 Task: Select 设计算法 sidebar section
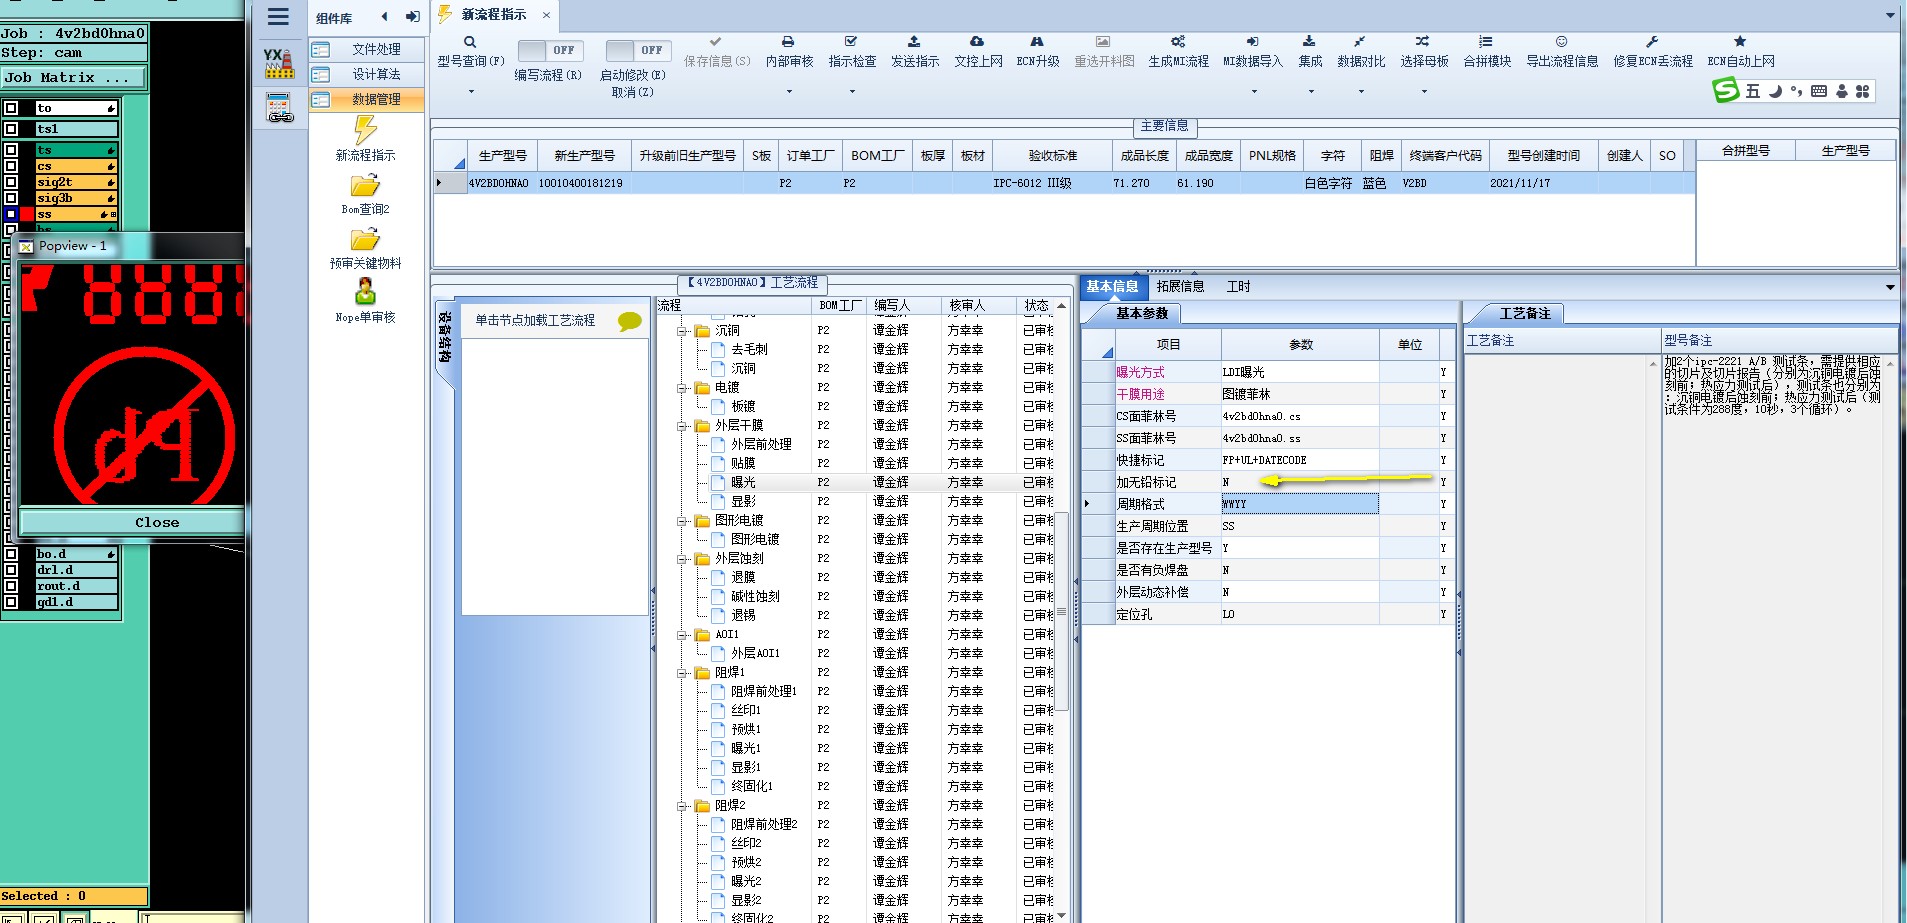click(x=366, y=74)
